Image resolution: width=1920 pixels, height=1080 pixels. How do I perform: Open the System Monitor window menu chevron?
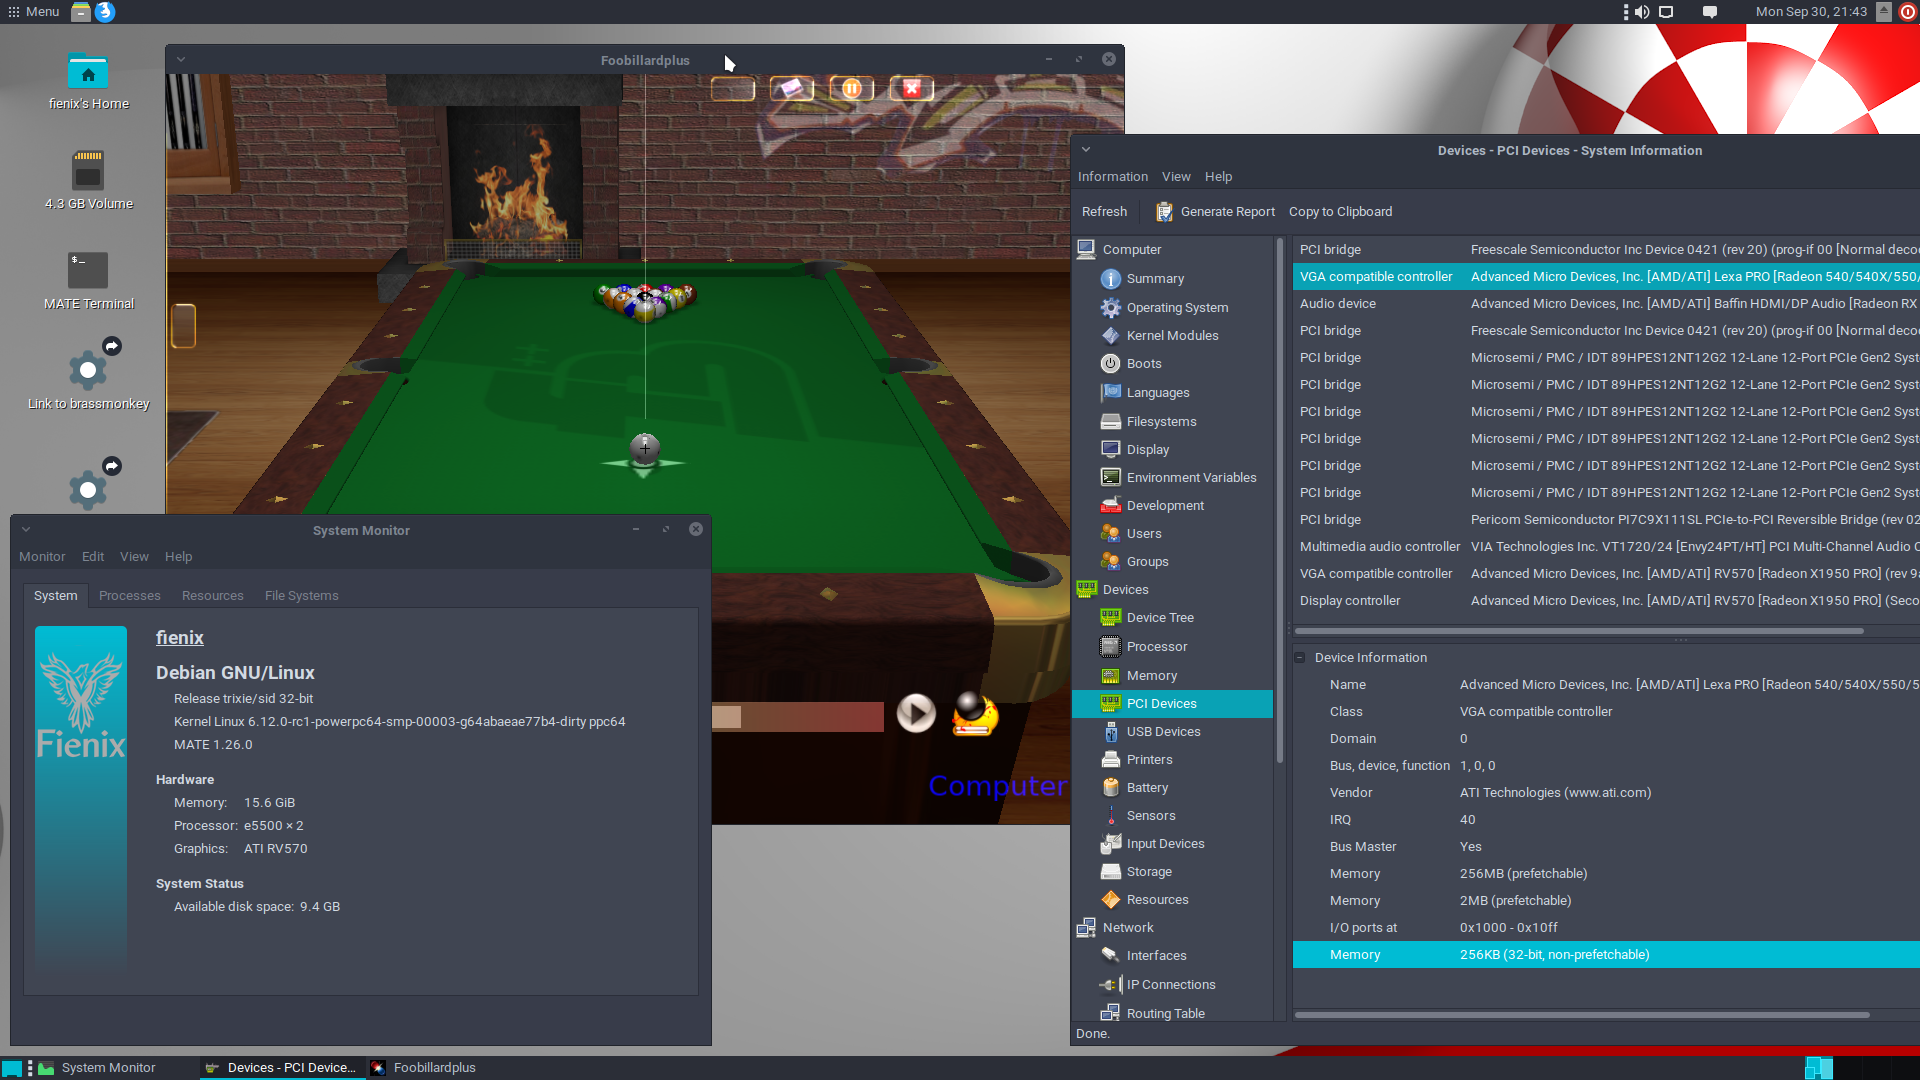(26, 530)
